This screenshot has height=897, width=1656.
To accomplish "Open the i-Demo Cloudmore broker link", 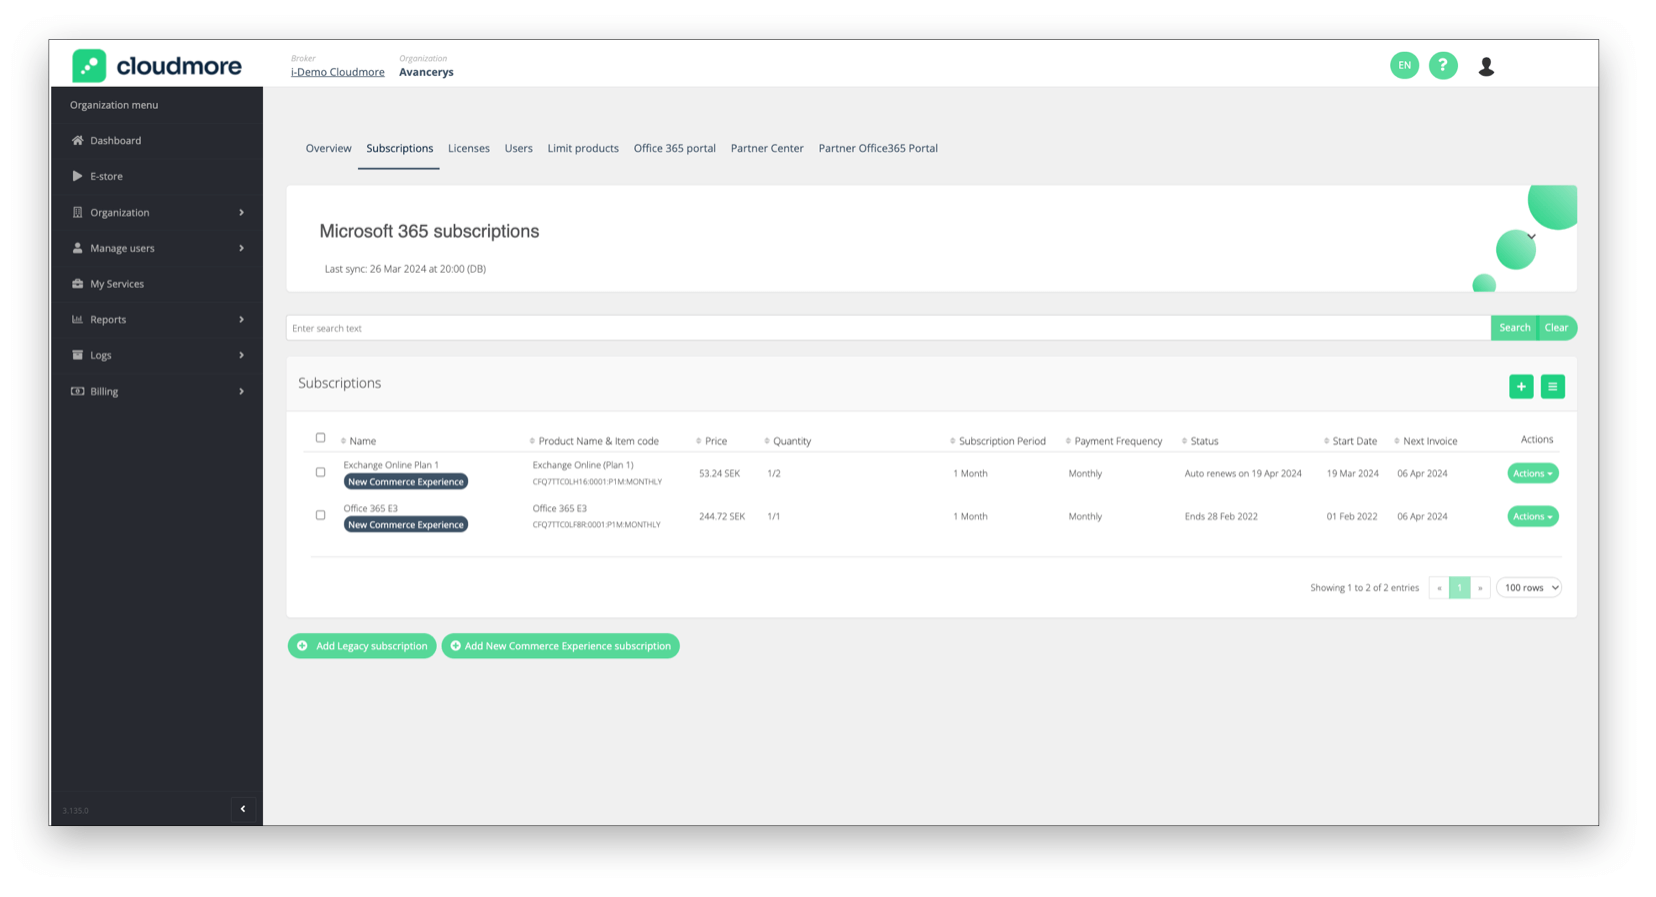I will coord(337,72).
